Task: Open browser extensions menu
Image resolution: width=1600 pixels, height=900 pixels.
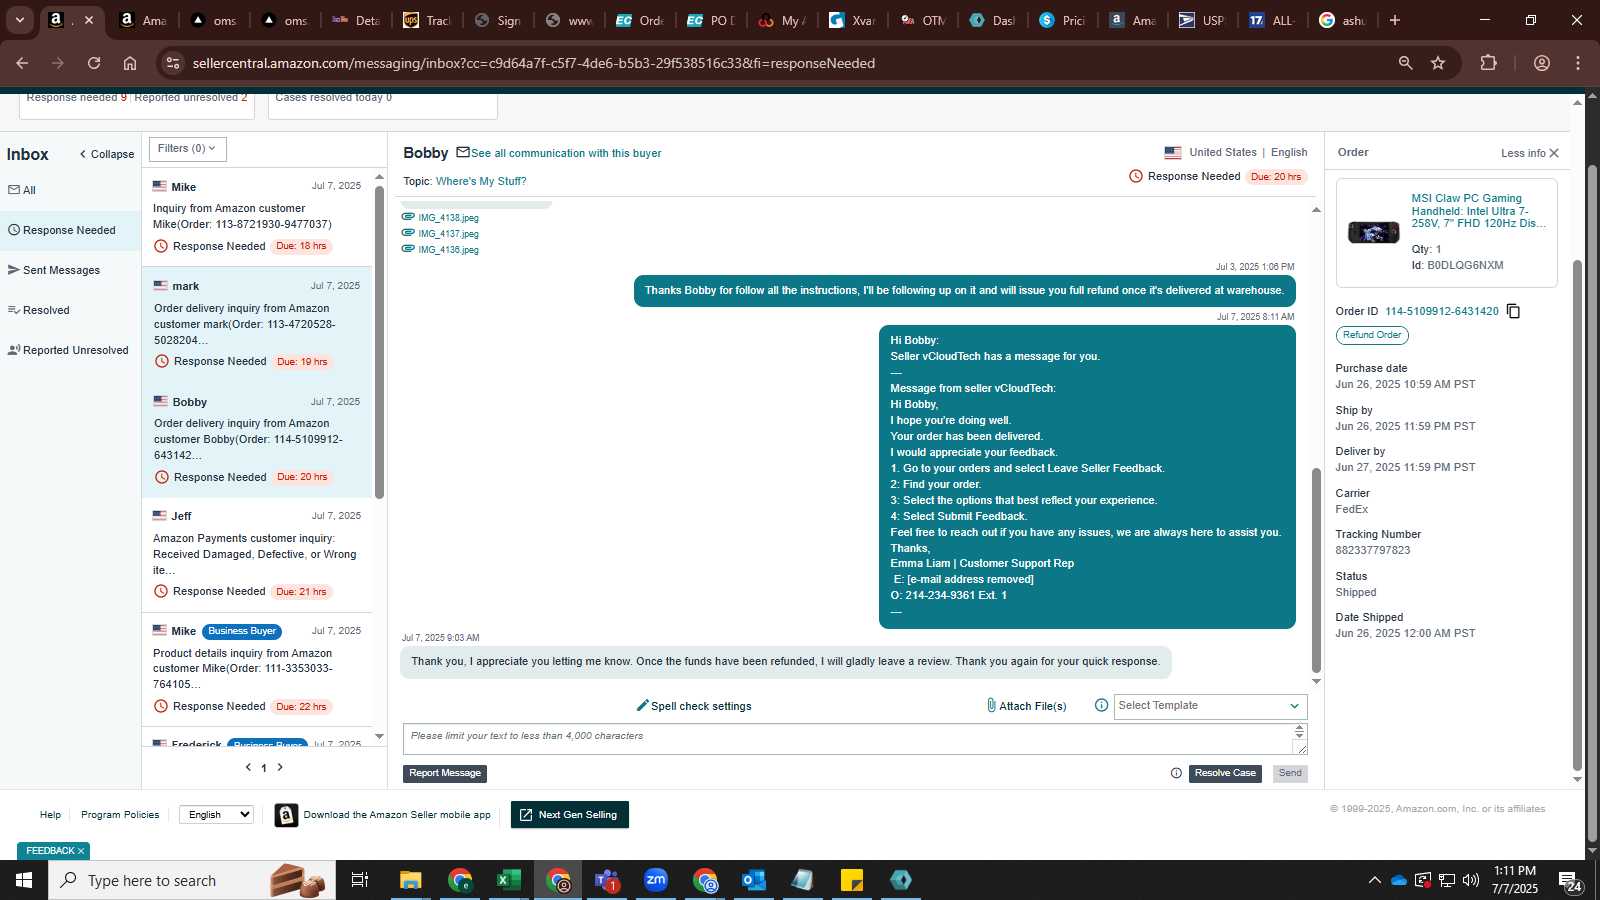Action: coord(1488,63)
